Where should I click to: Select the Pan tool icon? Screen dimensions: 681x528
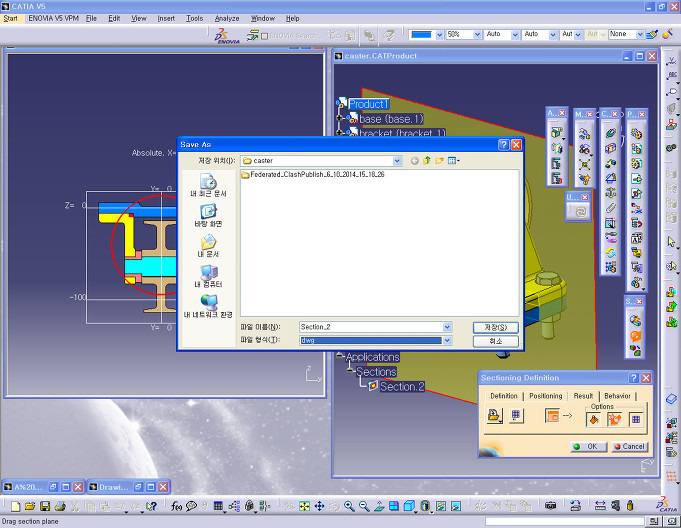click(319, 506)
